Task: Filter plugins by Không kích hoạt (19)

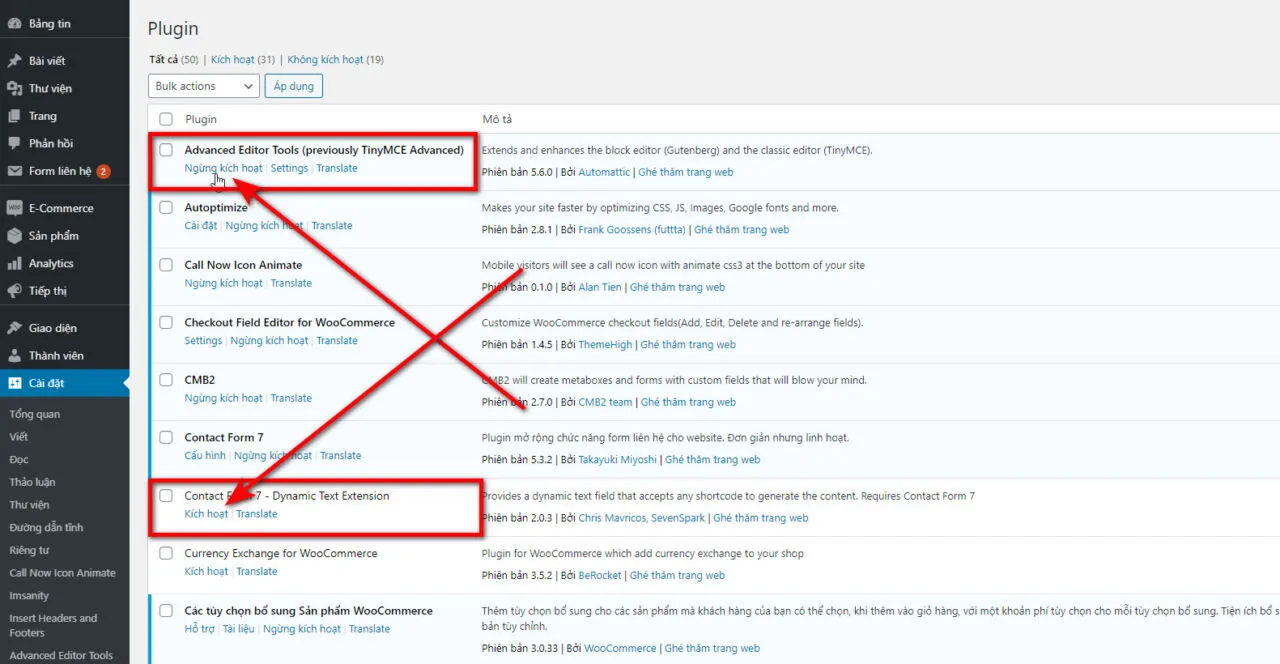Action: (335, 60)
